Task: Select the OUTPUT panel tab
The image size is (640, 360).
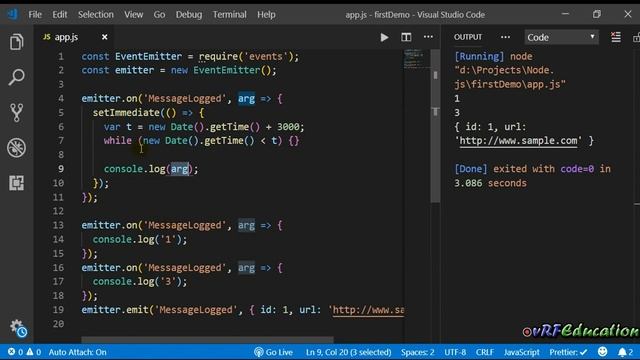Action: pyautogui.click(x=468, y=37)
